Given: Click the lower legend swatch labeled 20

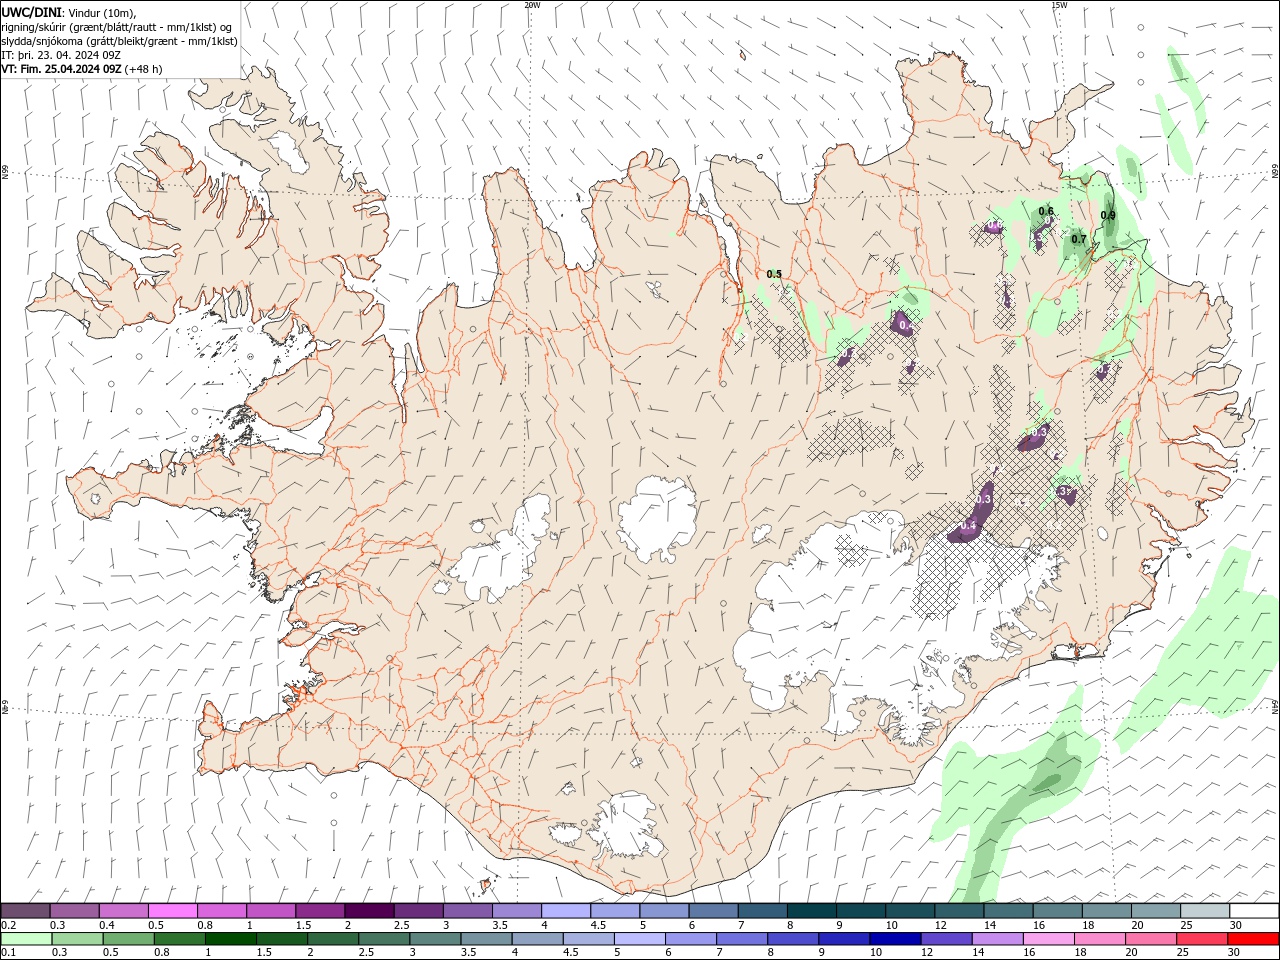Looking at the screenshot, I should (x=1149, y=939).
